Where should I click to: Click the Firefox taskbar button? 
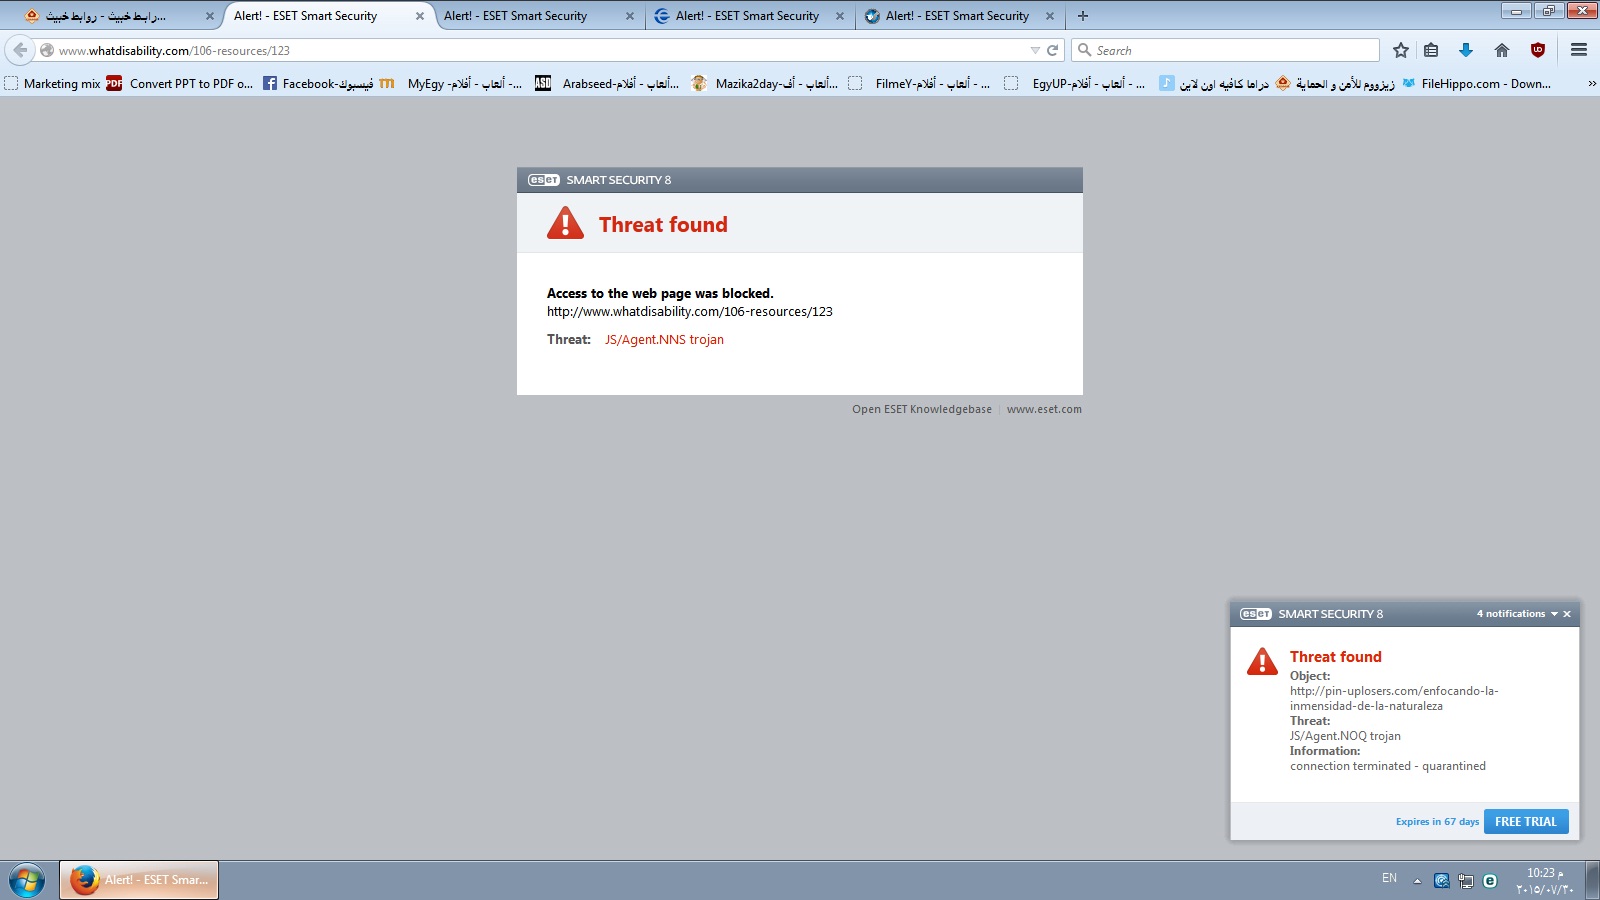[139, 880]
